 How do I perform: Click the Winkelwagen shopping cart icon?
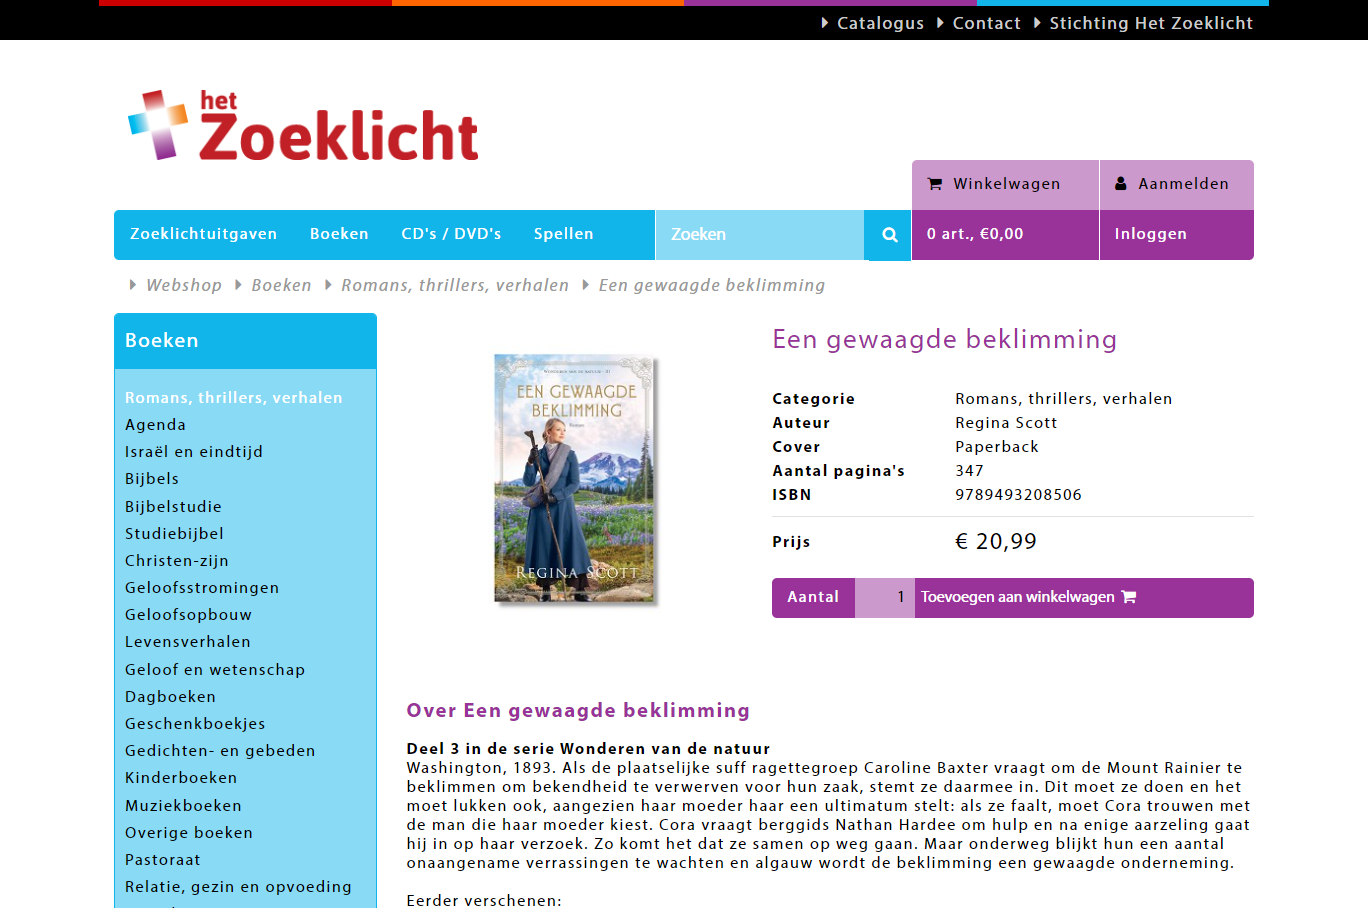pyautogui.click(x=935, y=184)
